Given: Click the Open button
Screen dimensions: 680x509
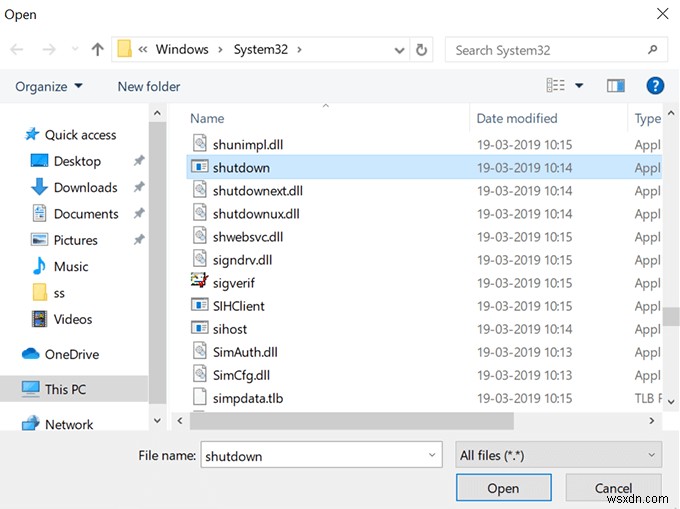Looking at the screenshot, I should (x=503, y=488).
